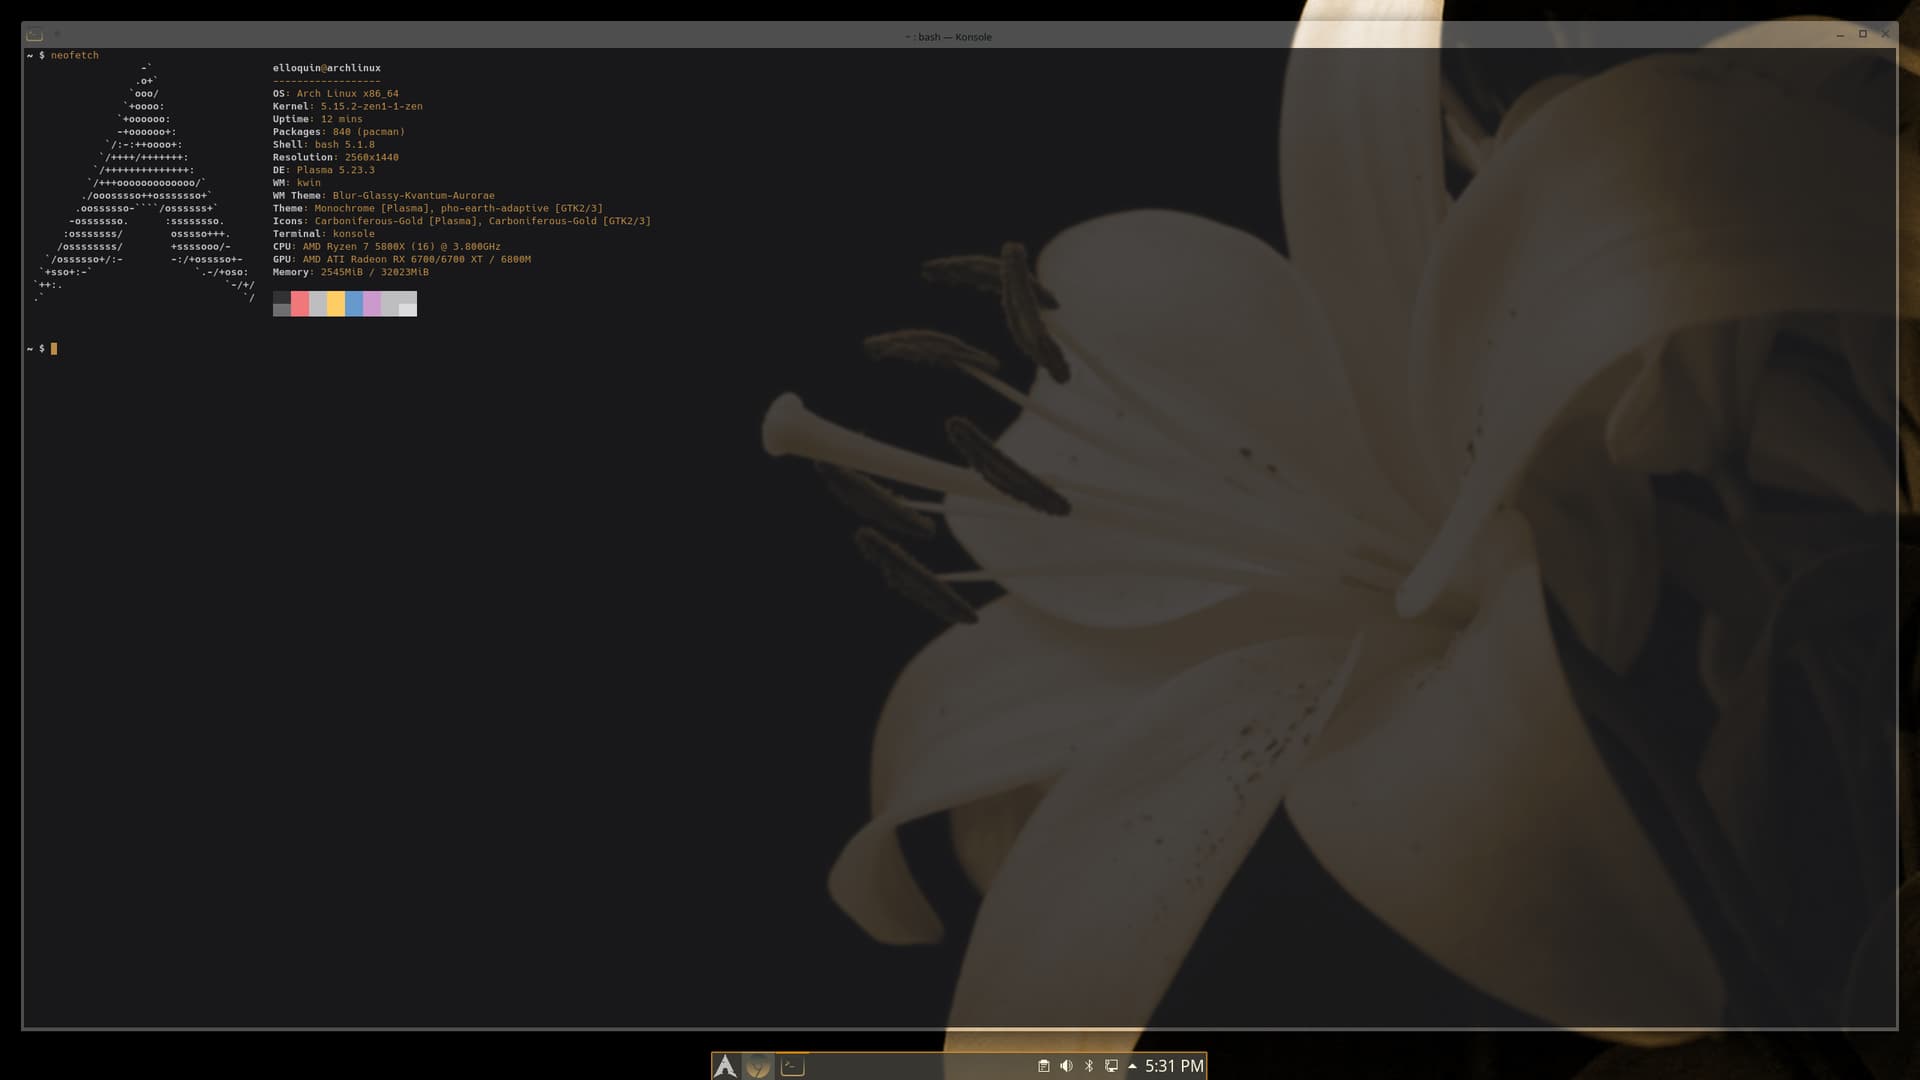Click the 'Memory: 2545MiB / 32023MiB' line
This screenshot has height=1080, width=1920.
click(x=351, y=272)
